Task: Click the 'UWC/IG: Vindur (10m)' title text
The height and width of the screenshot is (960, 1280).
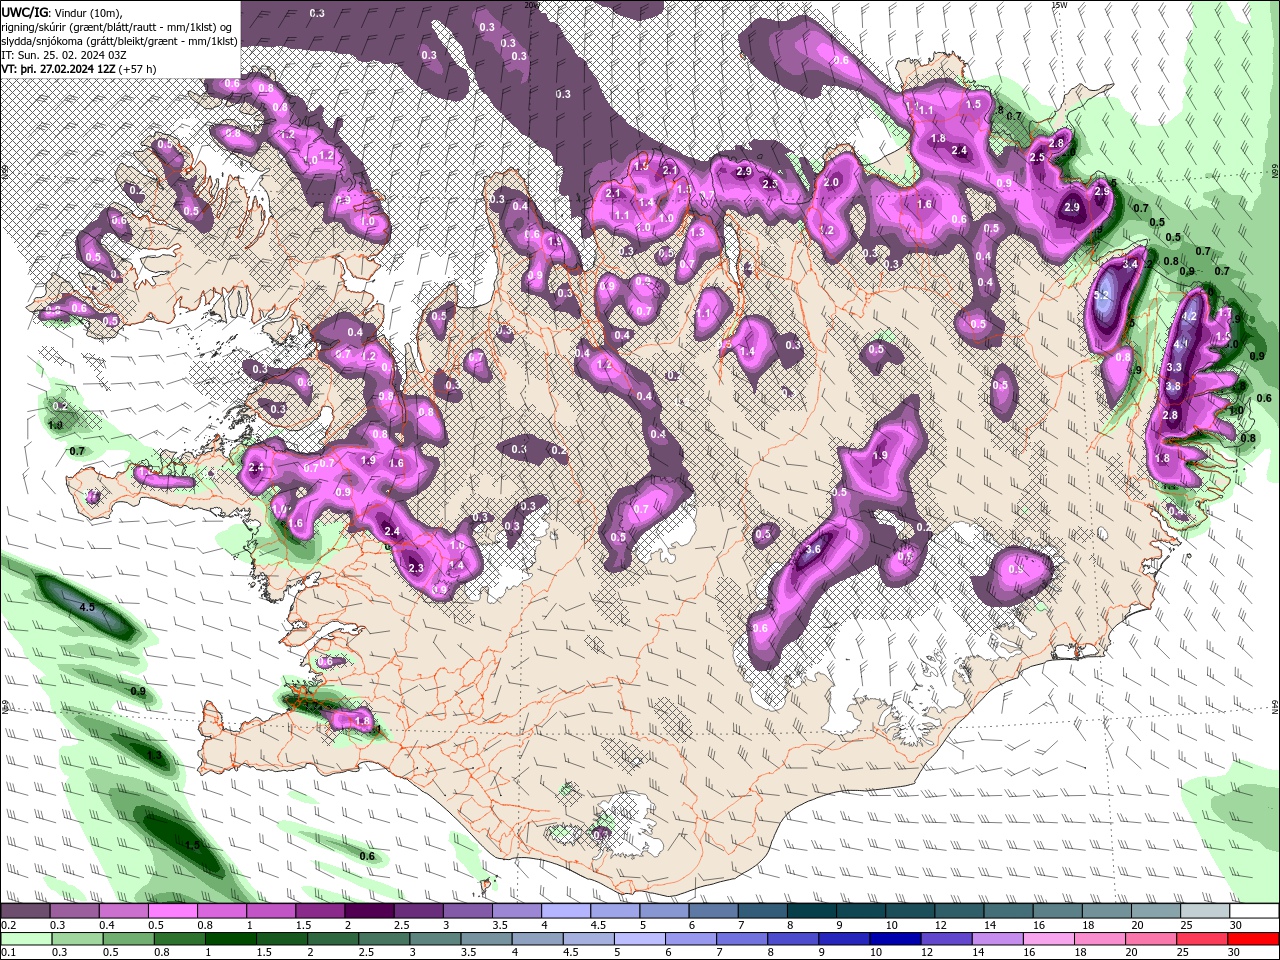Action: 60,12
